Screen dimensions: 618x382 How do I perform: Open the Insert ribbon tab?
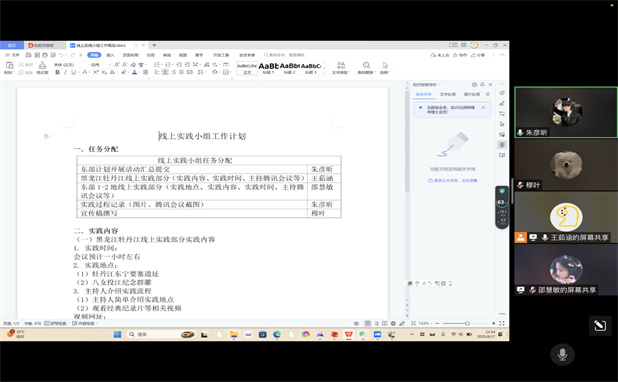(x=110, y=55)
